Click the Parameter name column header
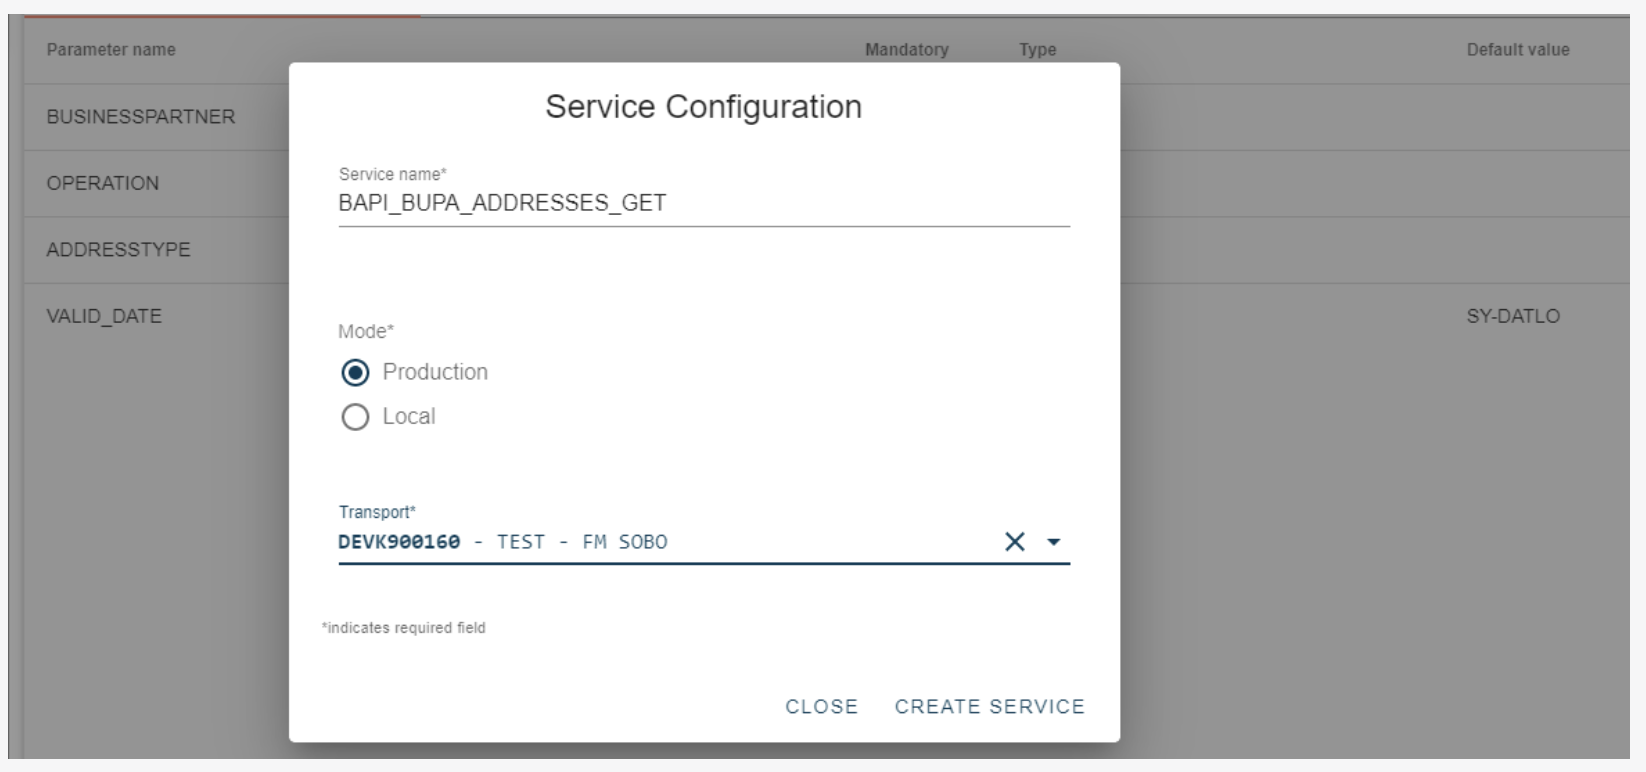Image resolution: width=1646 pixels, height=772 pixels. tap(111, 50)
